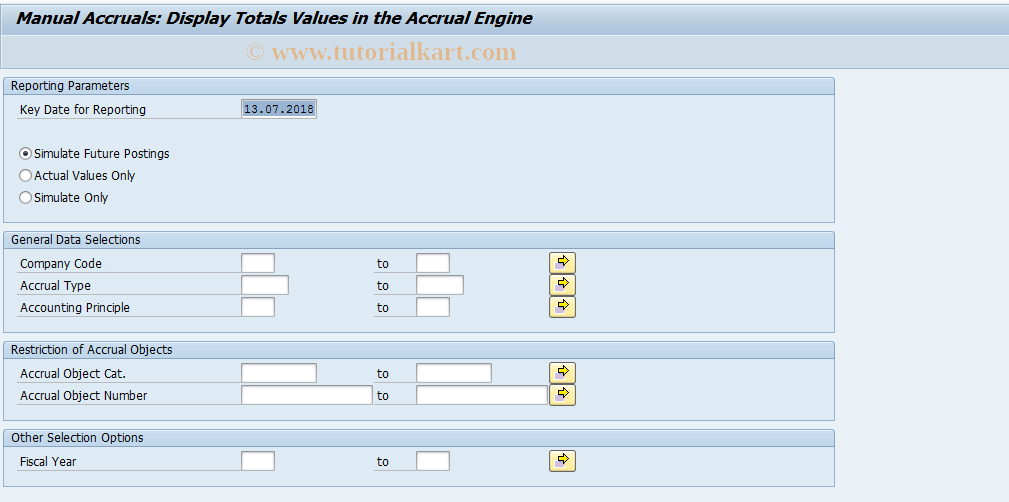Click Accrual Object Cat. to field

[454, 373]
